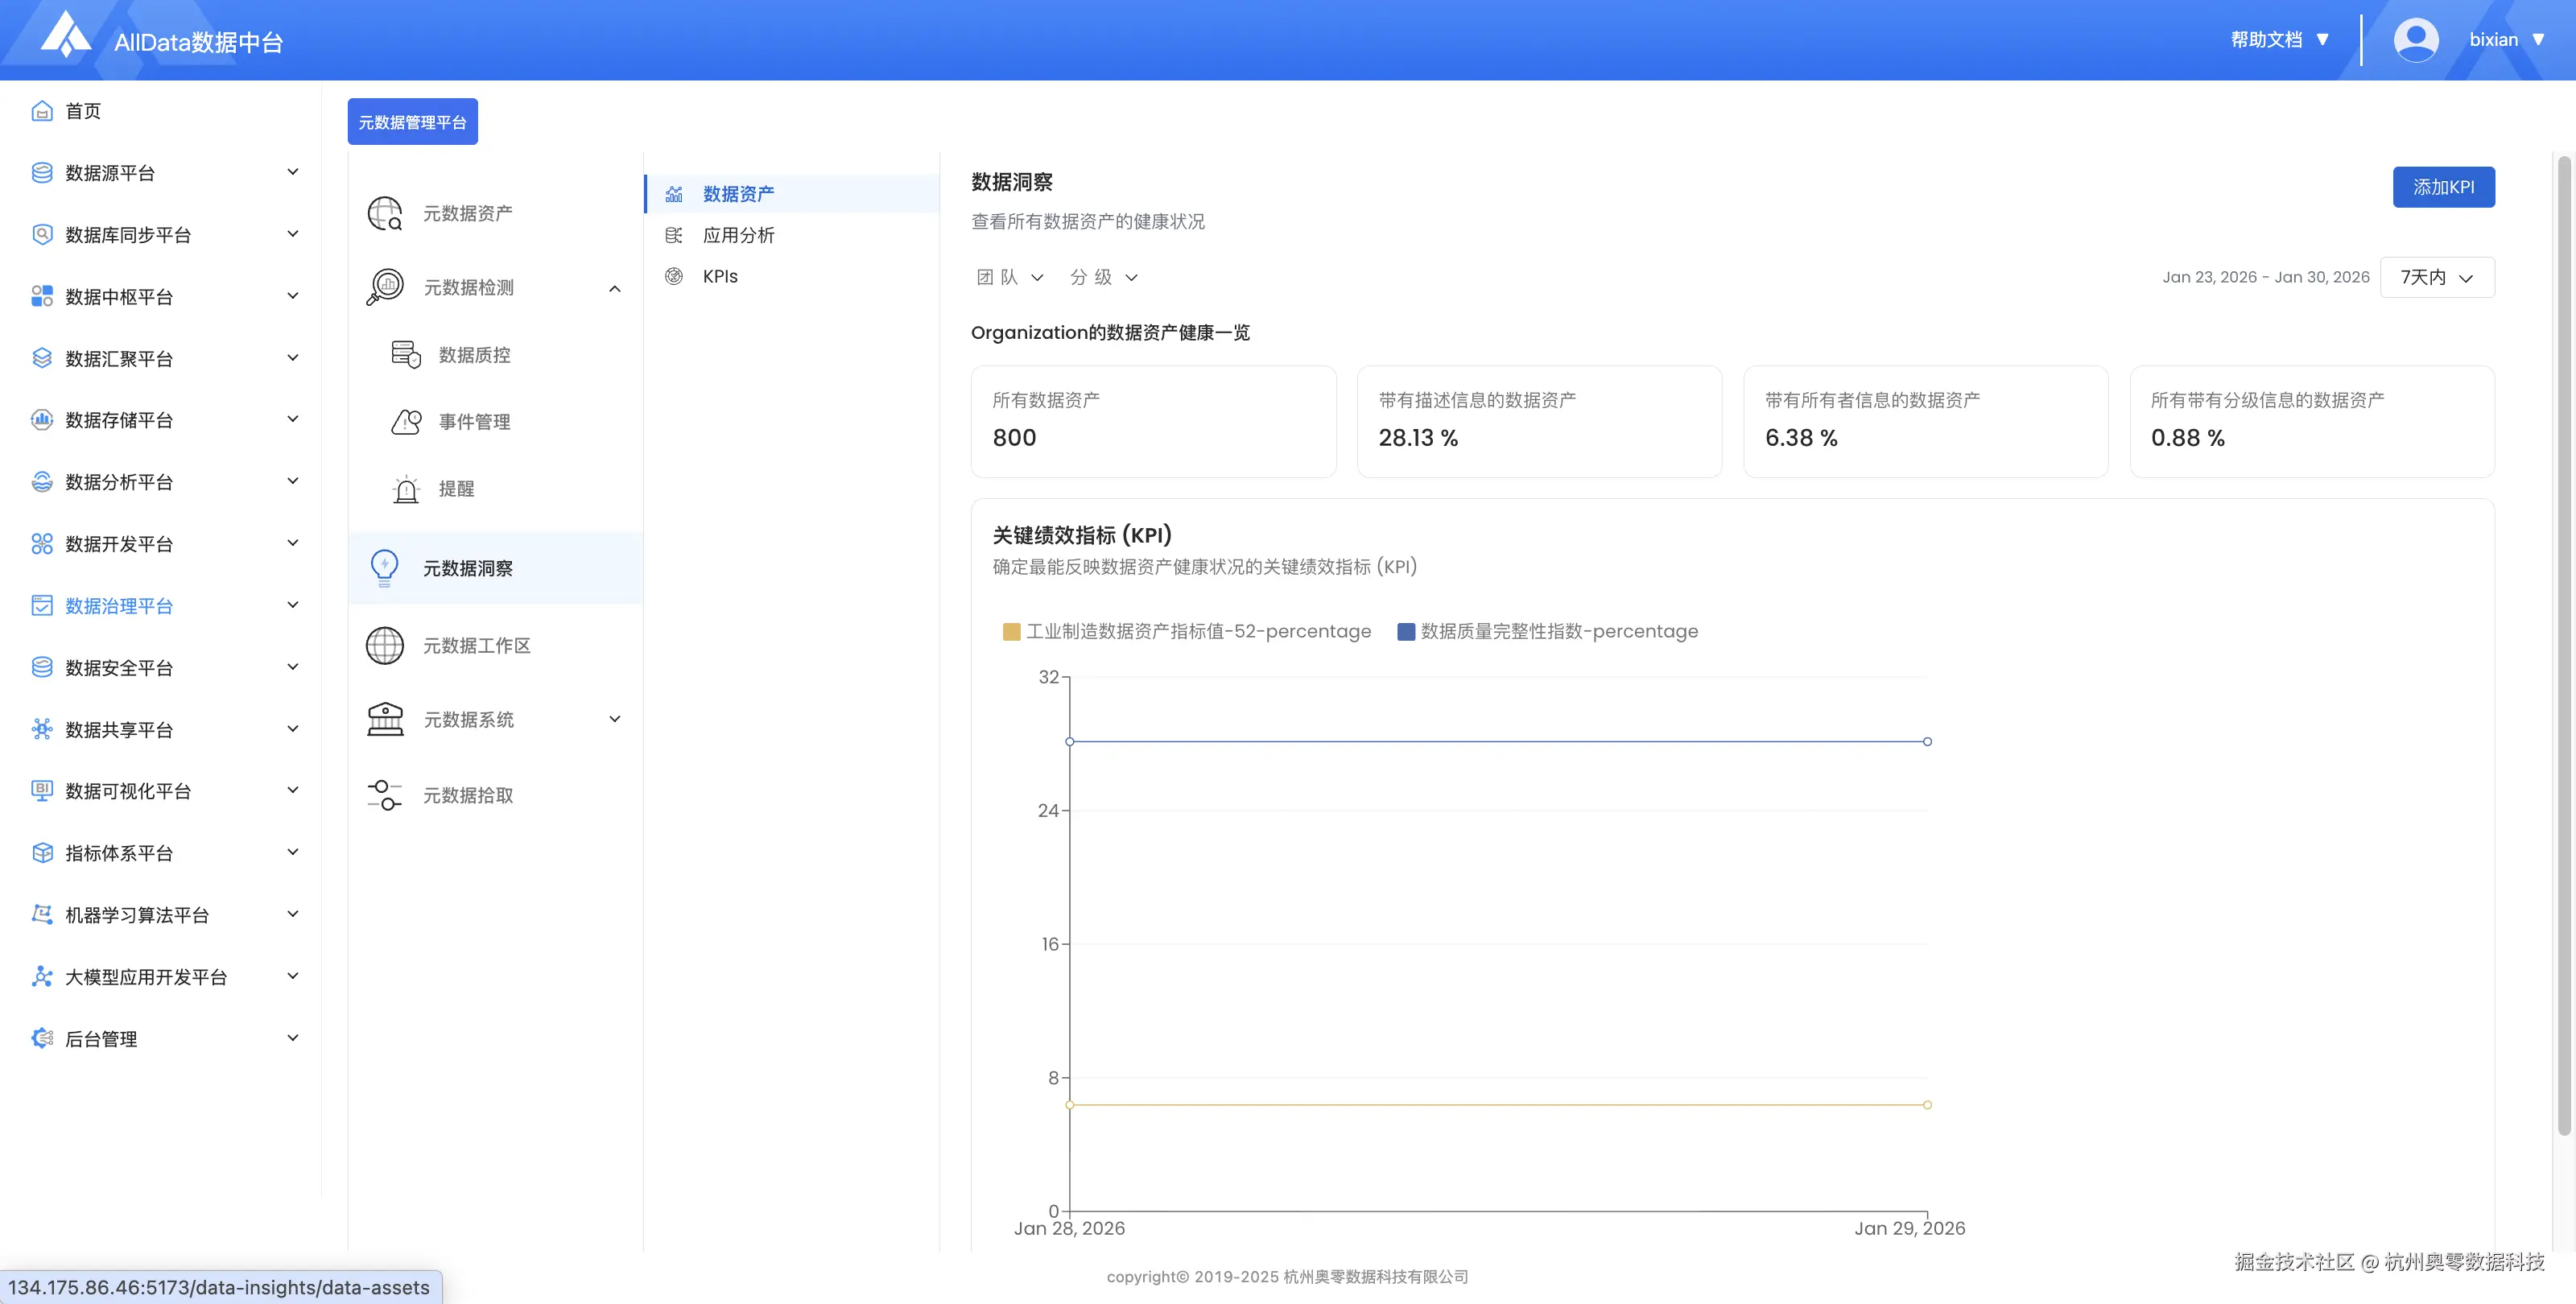This screenshot has width=2576, height=1304.
Task: Click the 事件管理 icon
Action: pos(406,422)
